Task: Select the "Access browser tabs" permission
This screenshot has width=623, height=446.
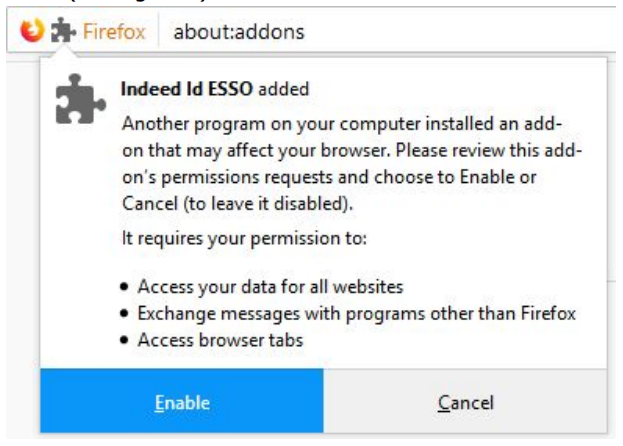Action: [x=220, y=339]
